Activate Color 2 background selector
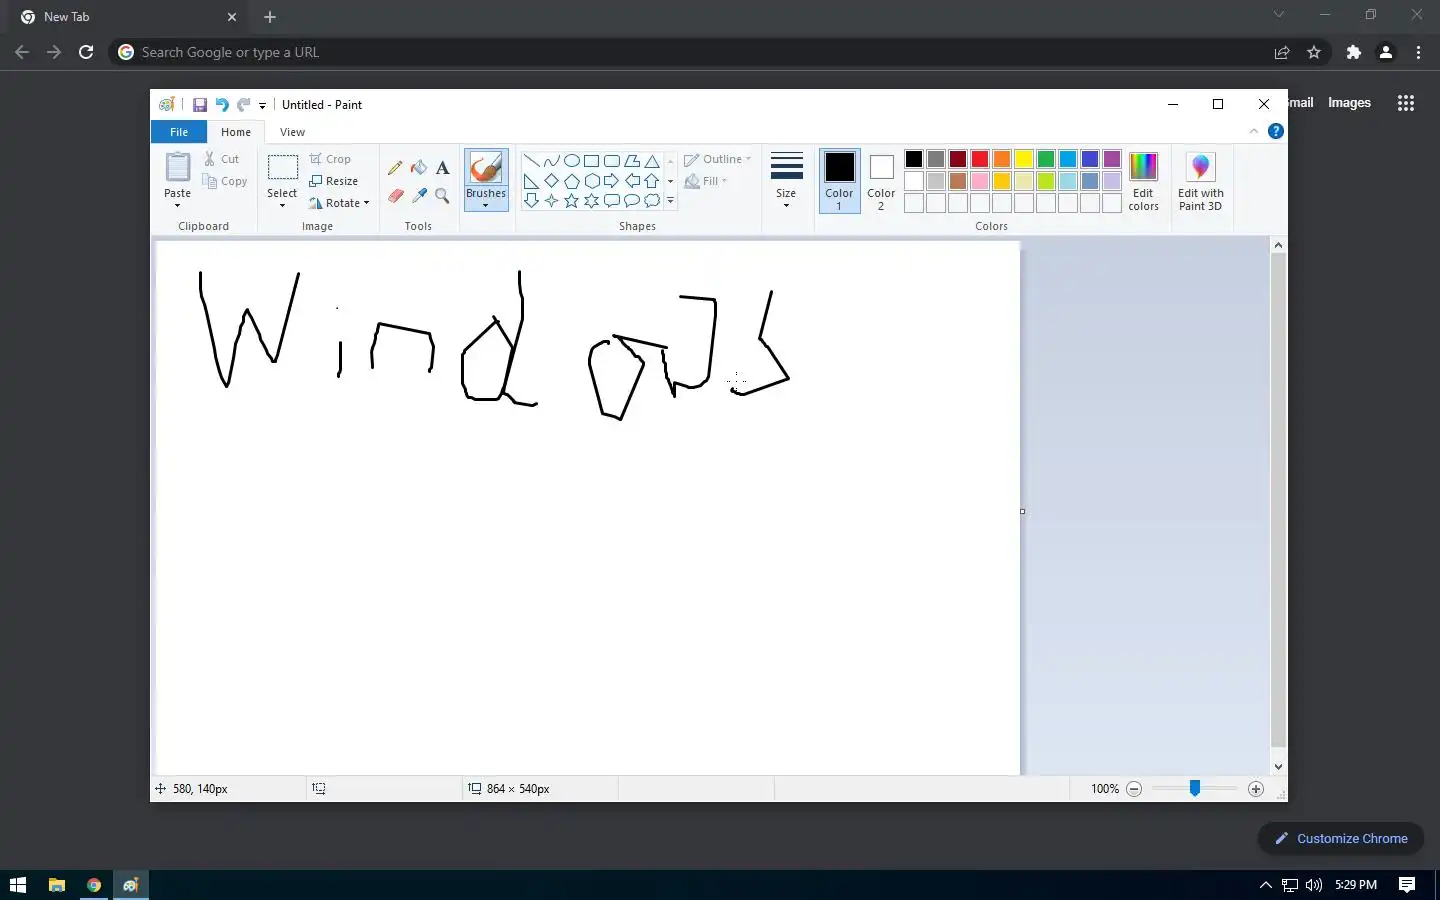 [x=881, y=181]
